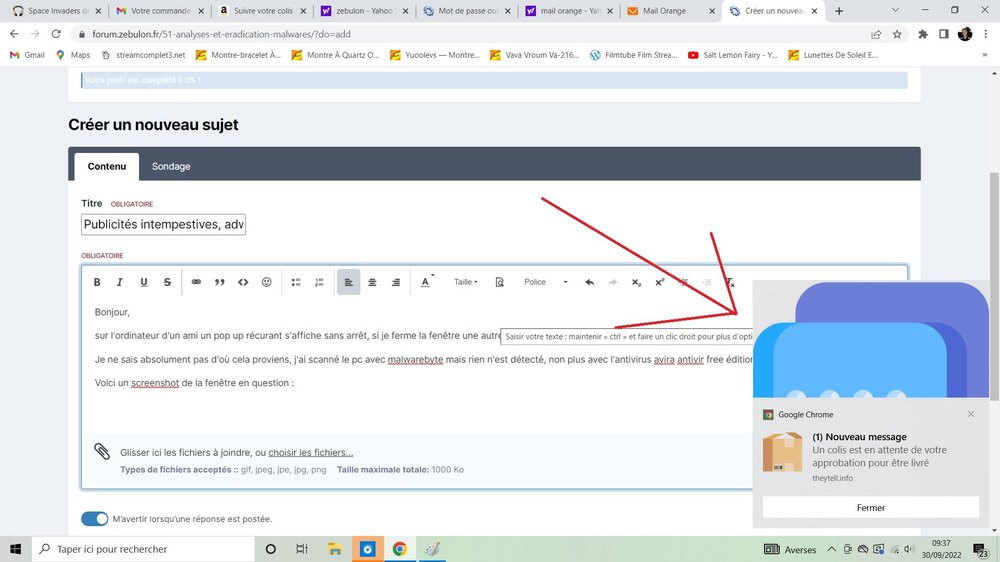Screen dimensions: 1000x562
Task: Expand the Taille size dropdown
Action: pyautogui.click(x=466, y=282)
